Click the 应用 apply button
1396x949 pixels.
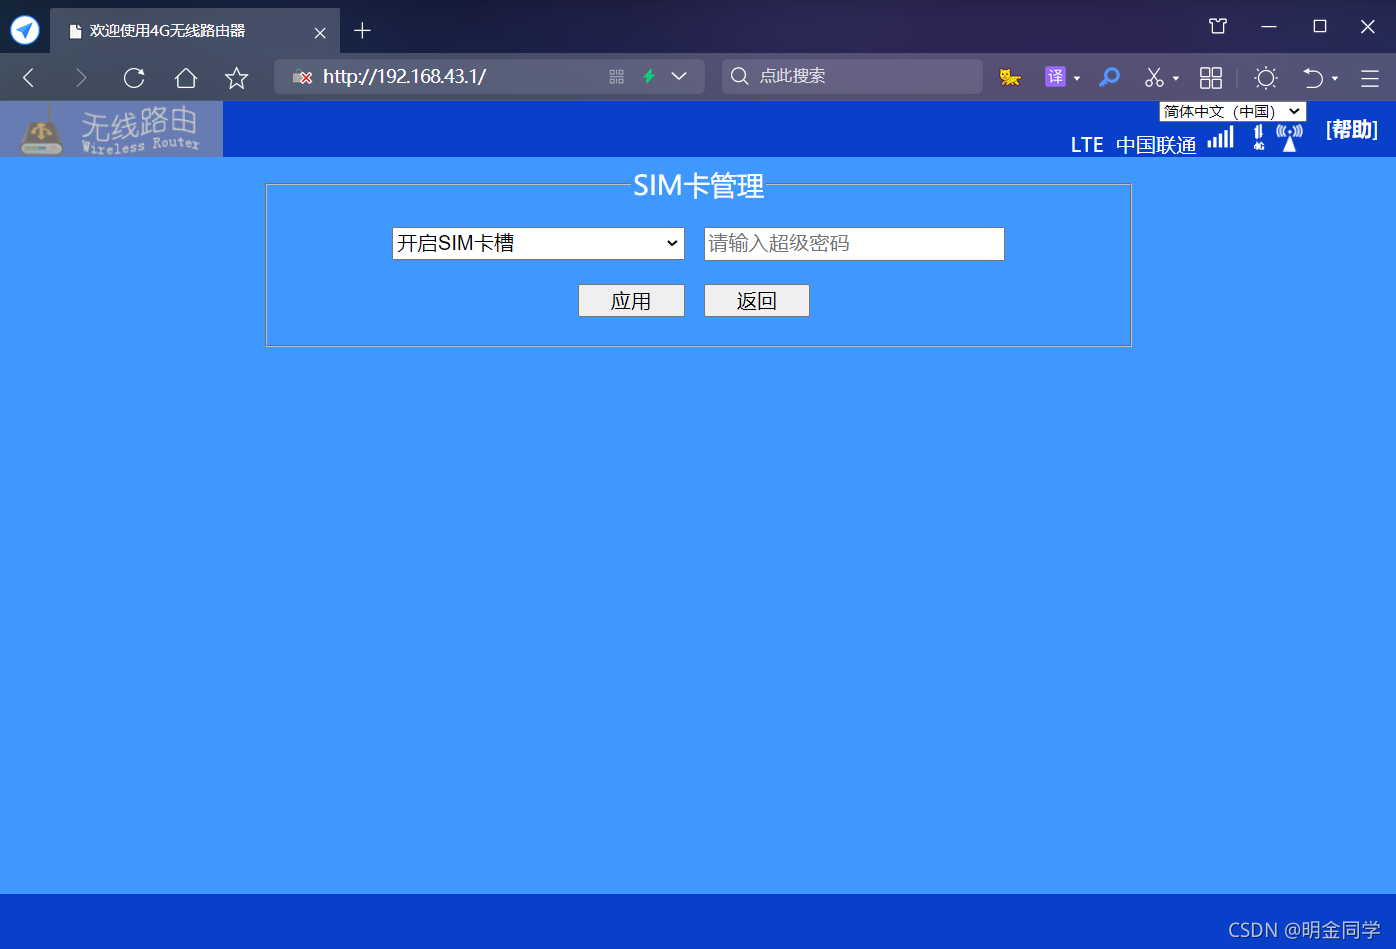tap(631, 301)
